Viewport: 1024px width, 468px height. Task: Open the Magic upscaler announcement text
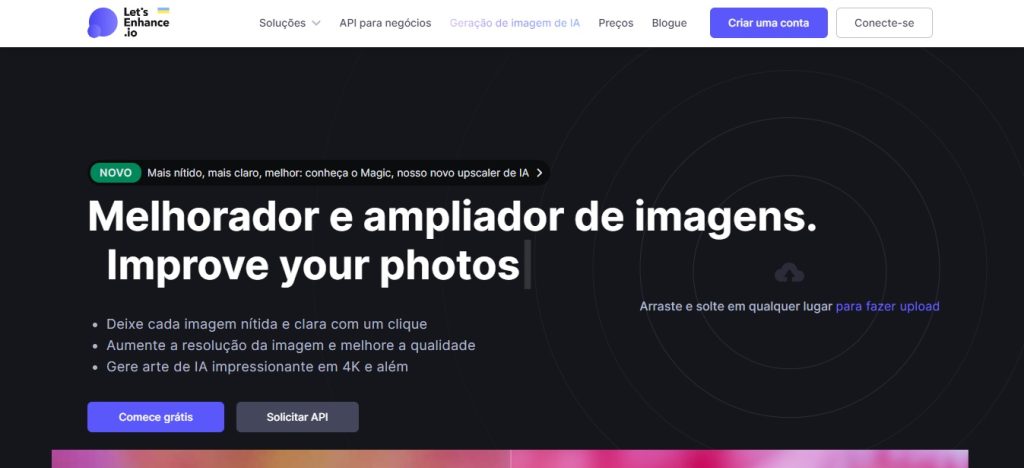[338, 173]
